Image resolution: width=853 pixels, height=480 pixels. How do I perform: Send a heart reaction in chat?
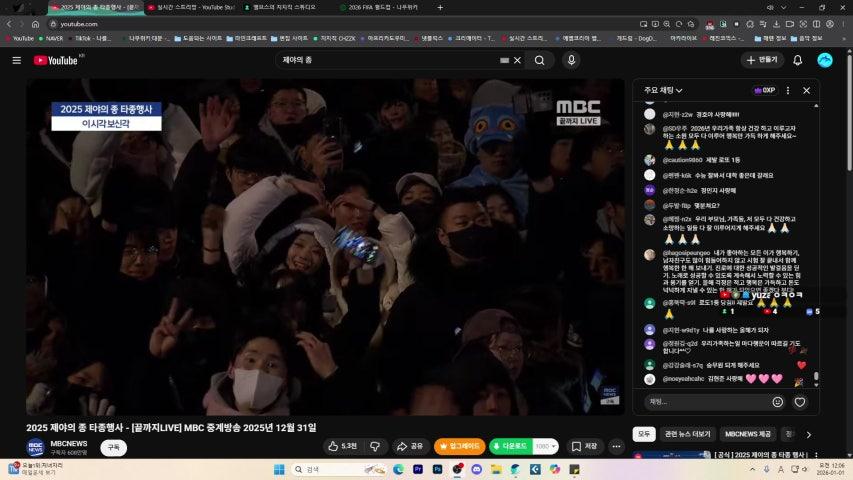[800, 402]
